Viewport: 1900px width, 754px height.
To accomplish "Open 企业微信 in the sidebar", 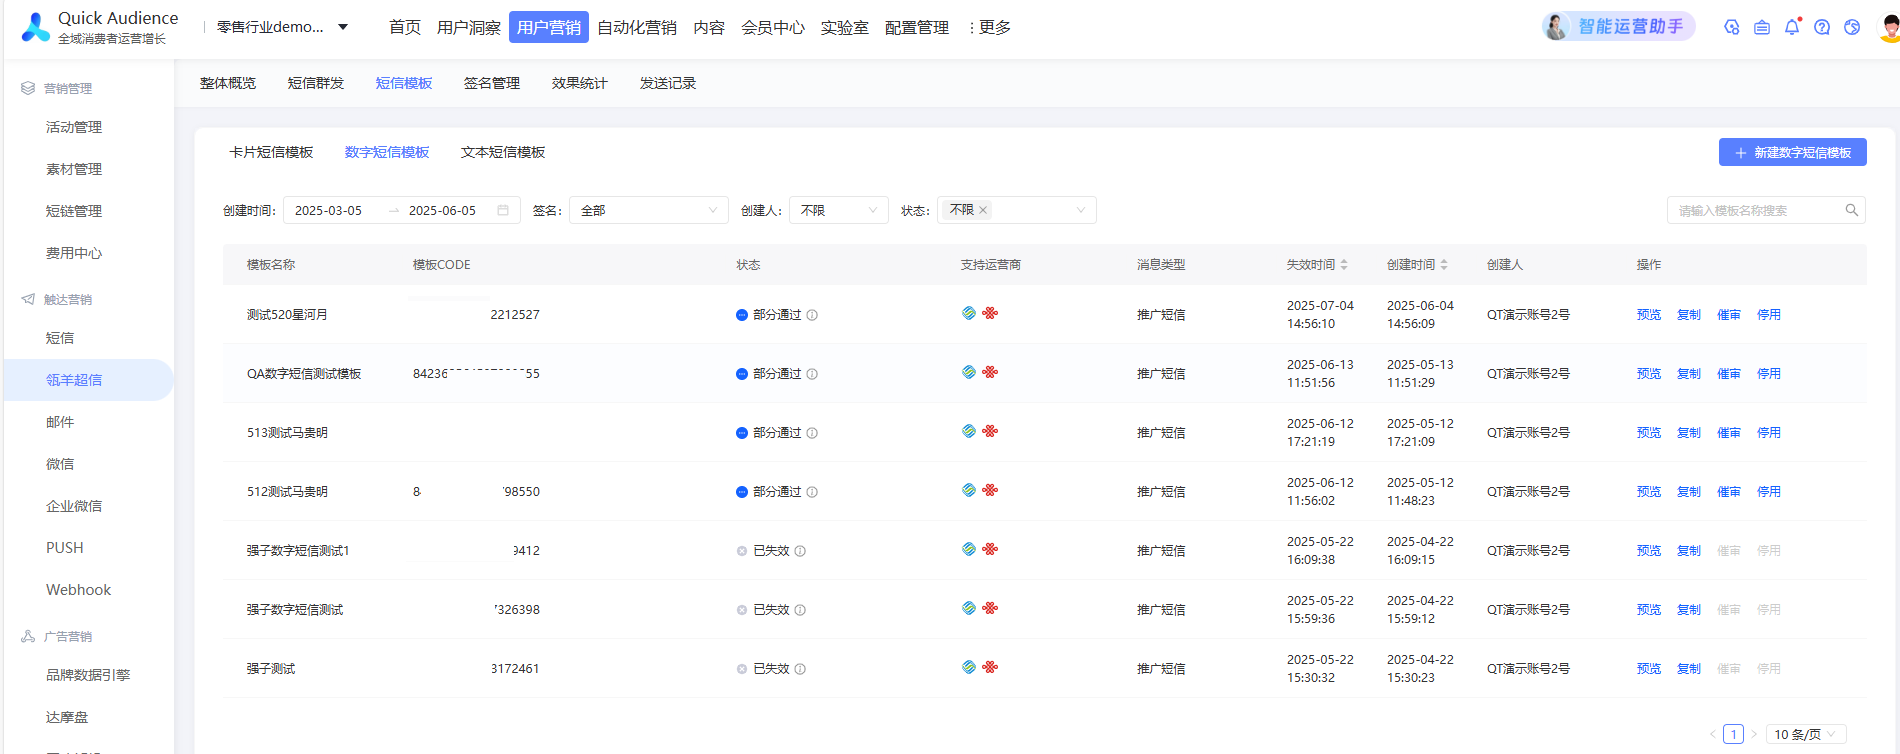I will click(74, 506).
